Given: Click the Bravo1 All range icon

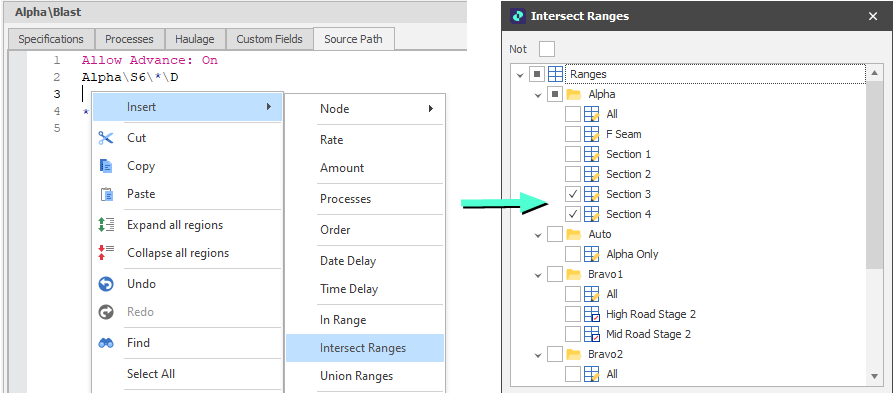Looking at the screenshot, I should coord(591,294).
